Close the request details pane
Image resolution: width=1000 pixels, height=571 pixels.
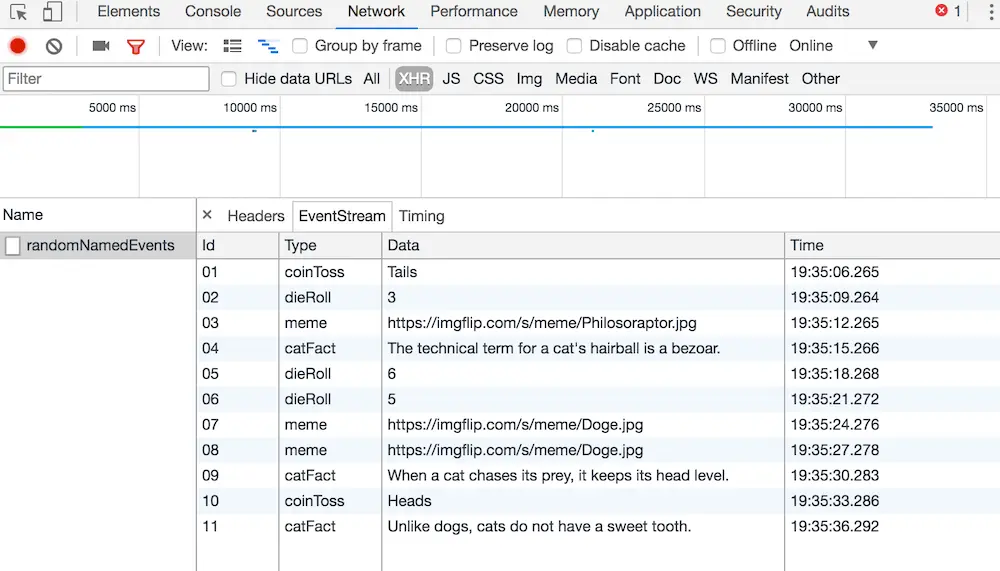pyautogui.click(x=207, y=215)
